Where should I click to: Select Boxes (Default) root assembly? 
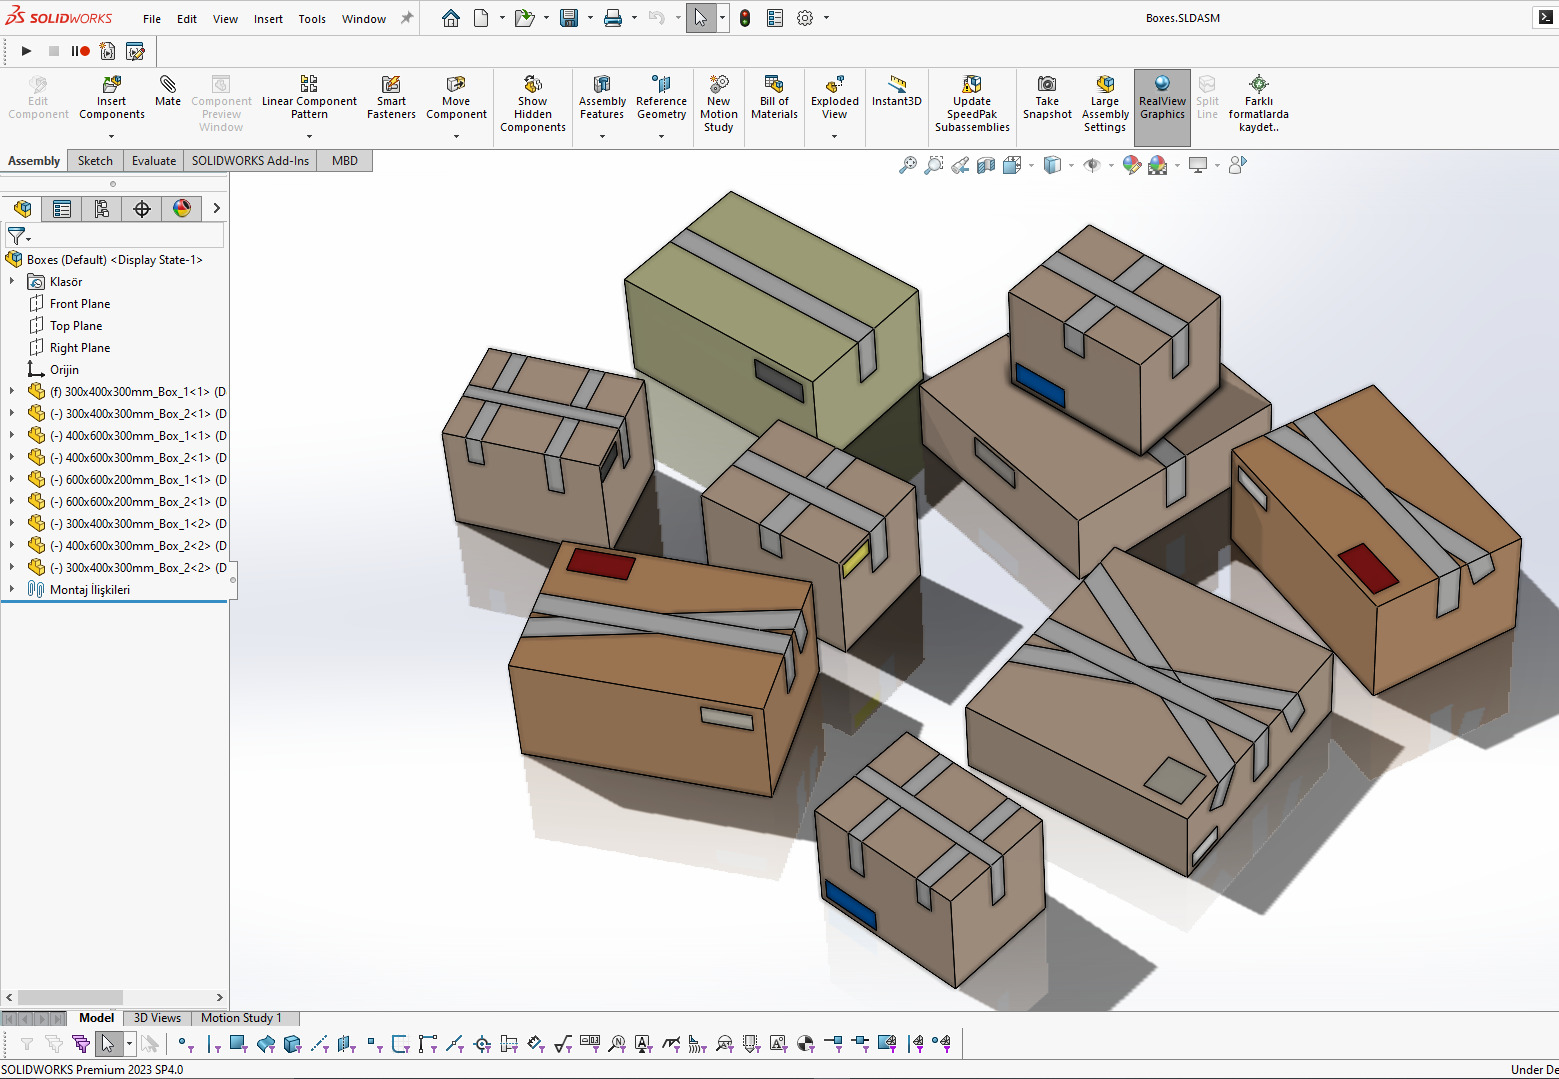point(114,260)
